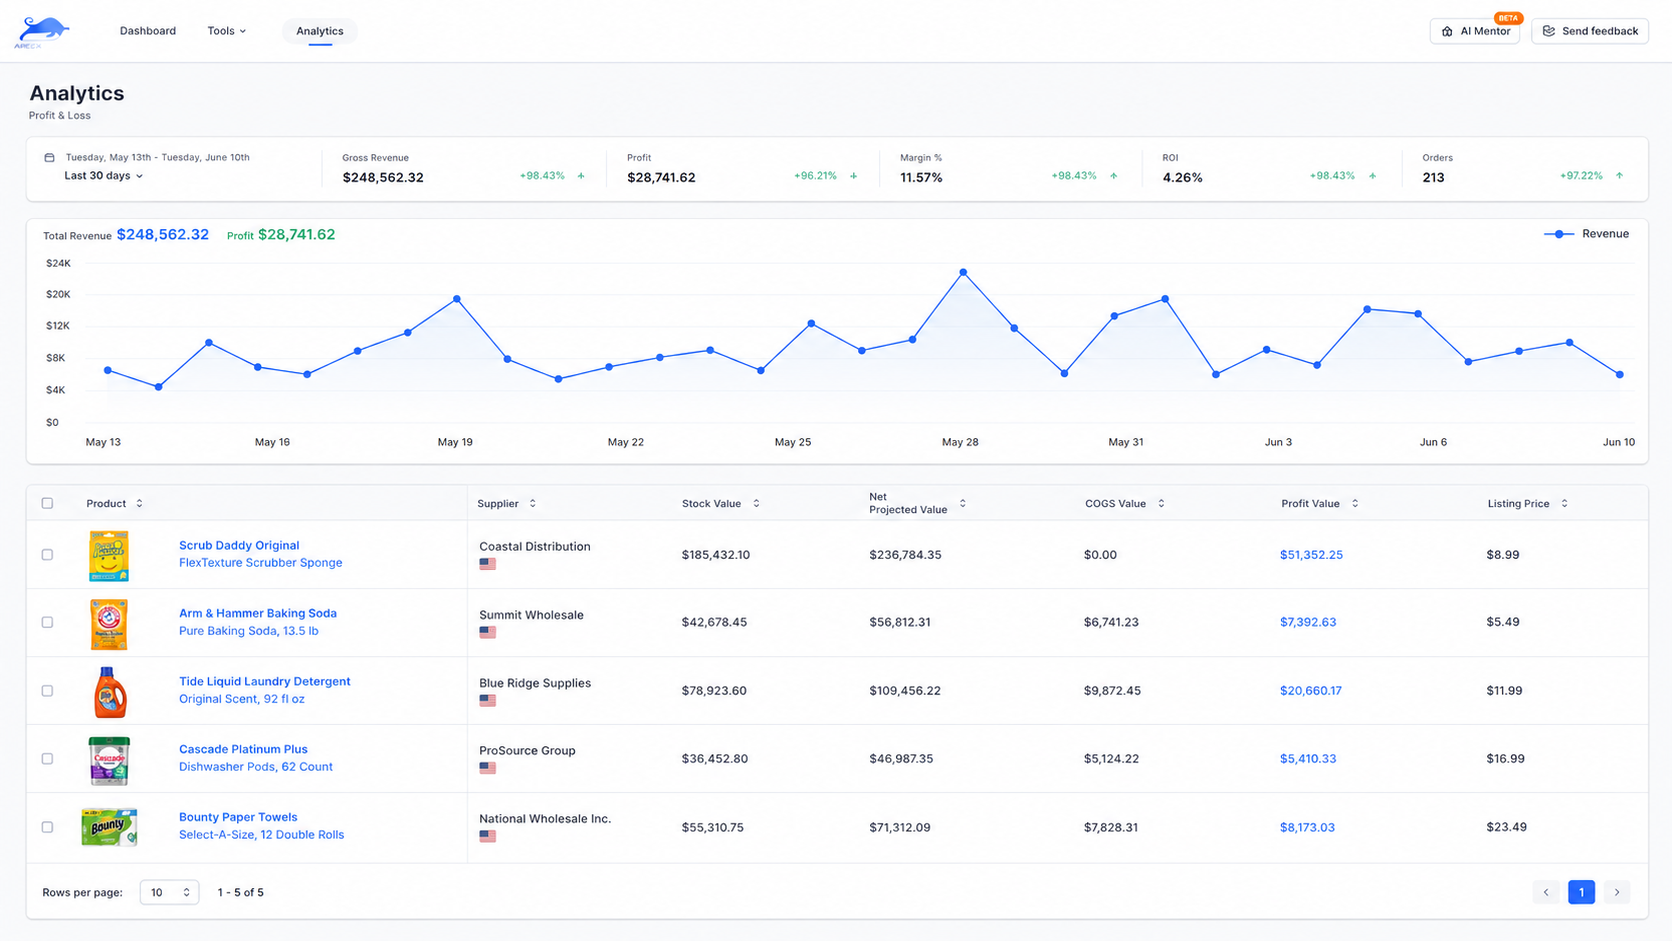1672x941 pixels.
Task: Sort by Product column arrows
Action: point(139,503)
